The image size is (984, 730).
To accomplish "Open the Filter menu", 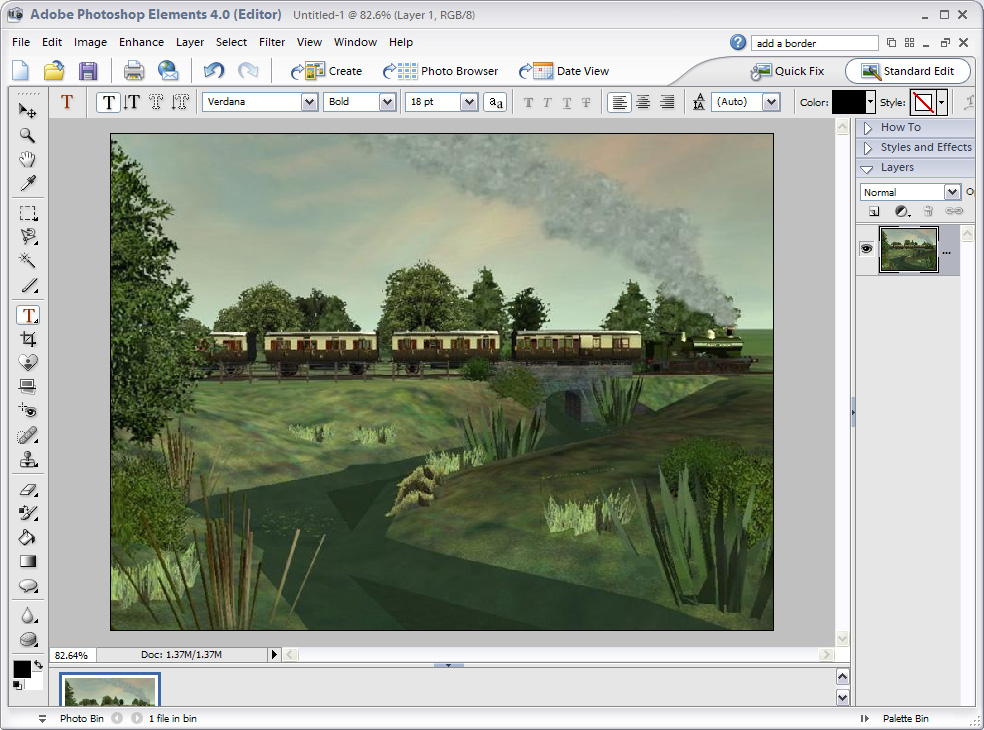I will [x=272, y=42].
